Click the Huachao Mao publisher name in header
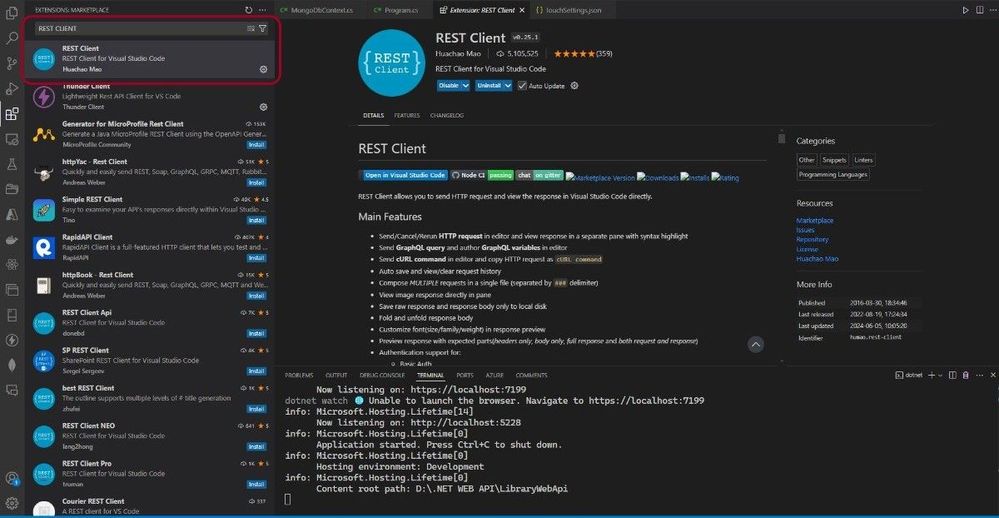The image size is (999, 518). coord(458,54)
